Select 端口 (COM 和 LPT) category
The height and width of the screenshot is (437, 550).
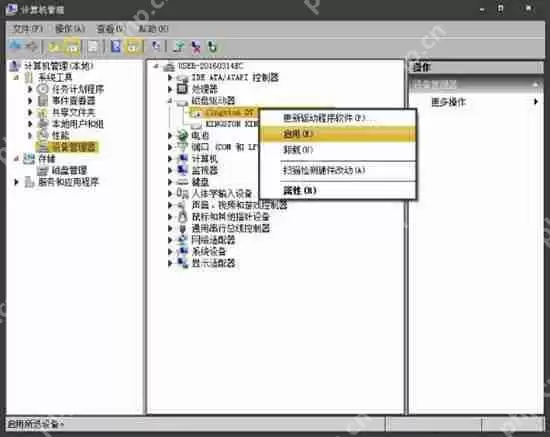tap(224, 147)
